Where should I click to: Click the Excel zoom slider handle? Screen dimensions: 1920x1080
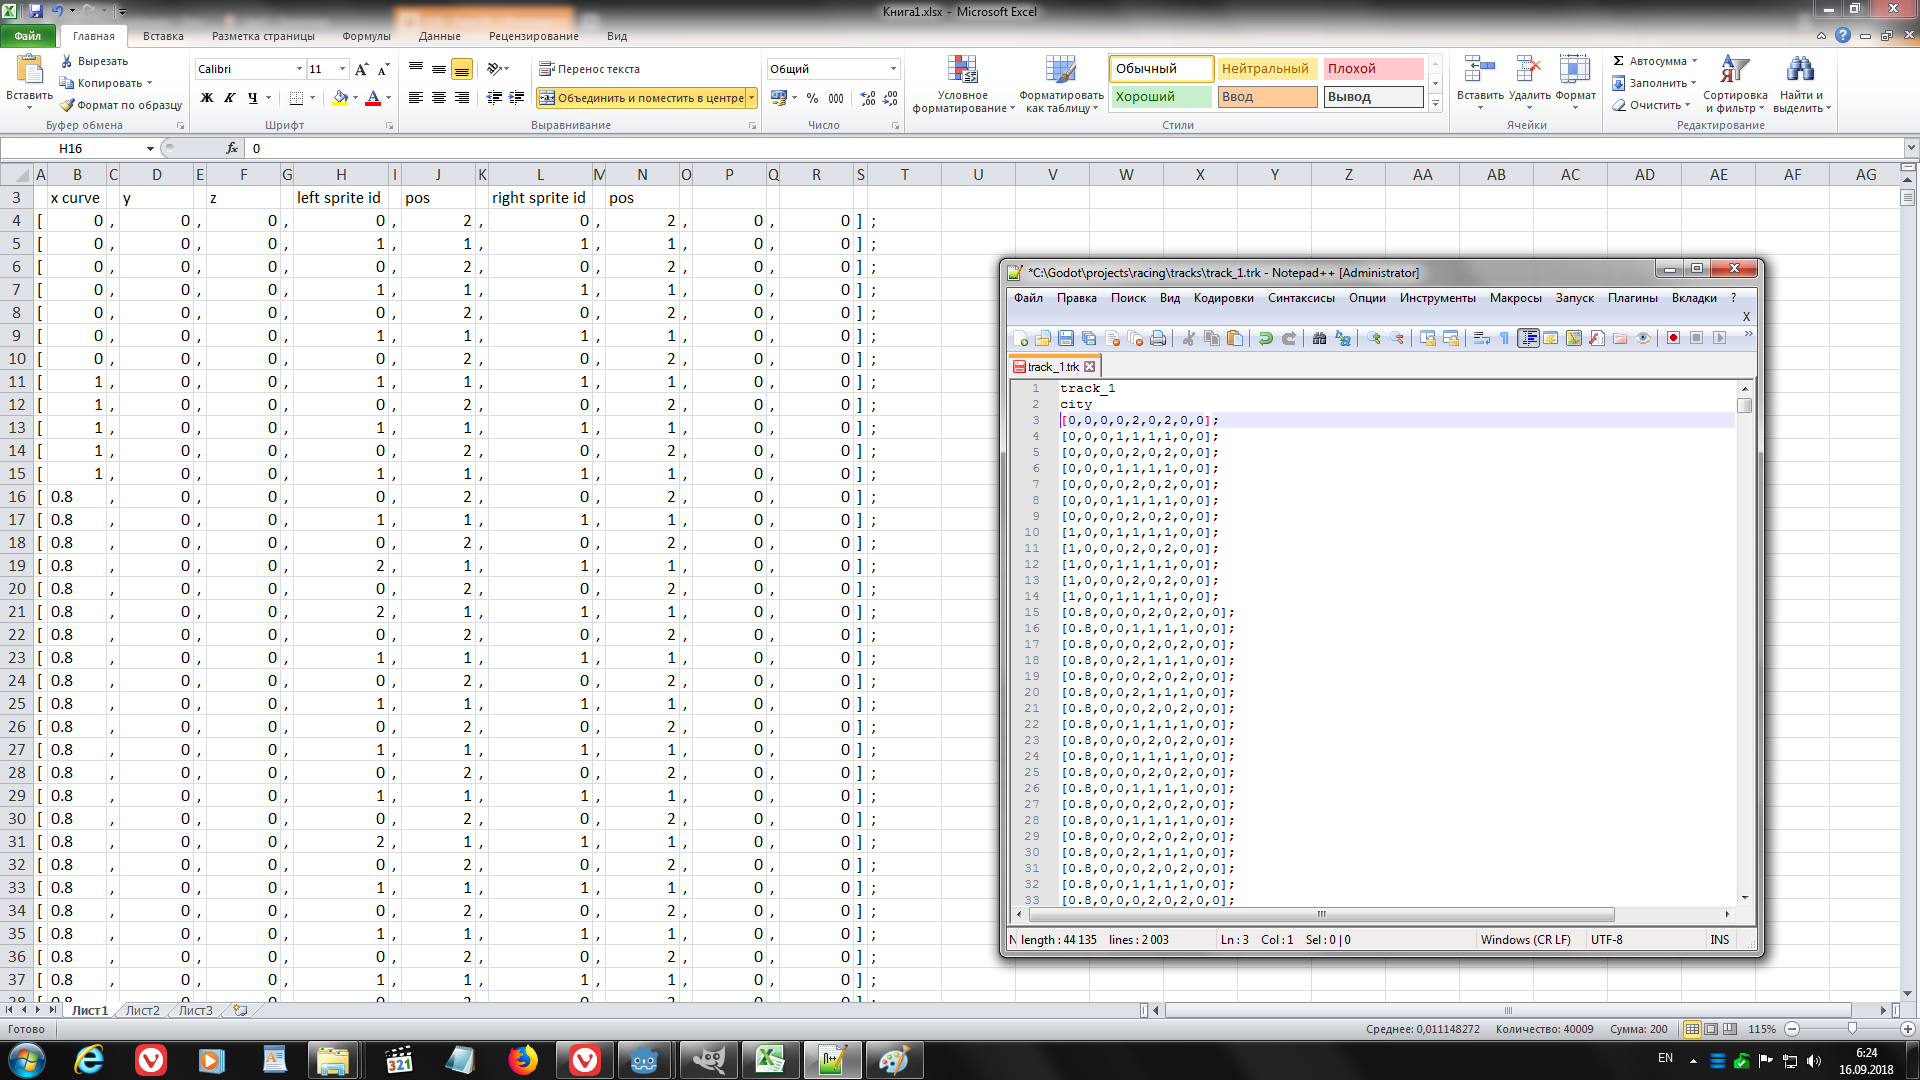(1852, 1029)
